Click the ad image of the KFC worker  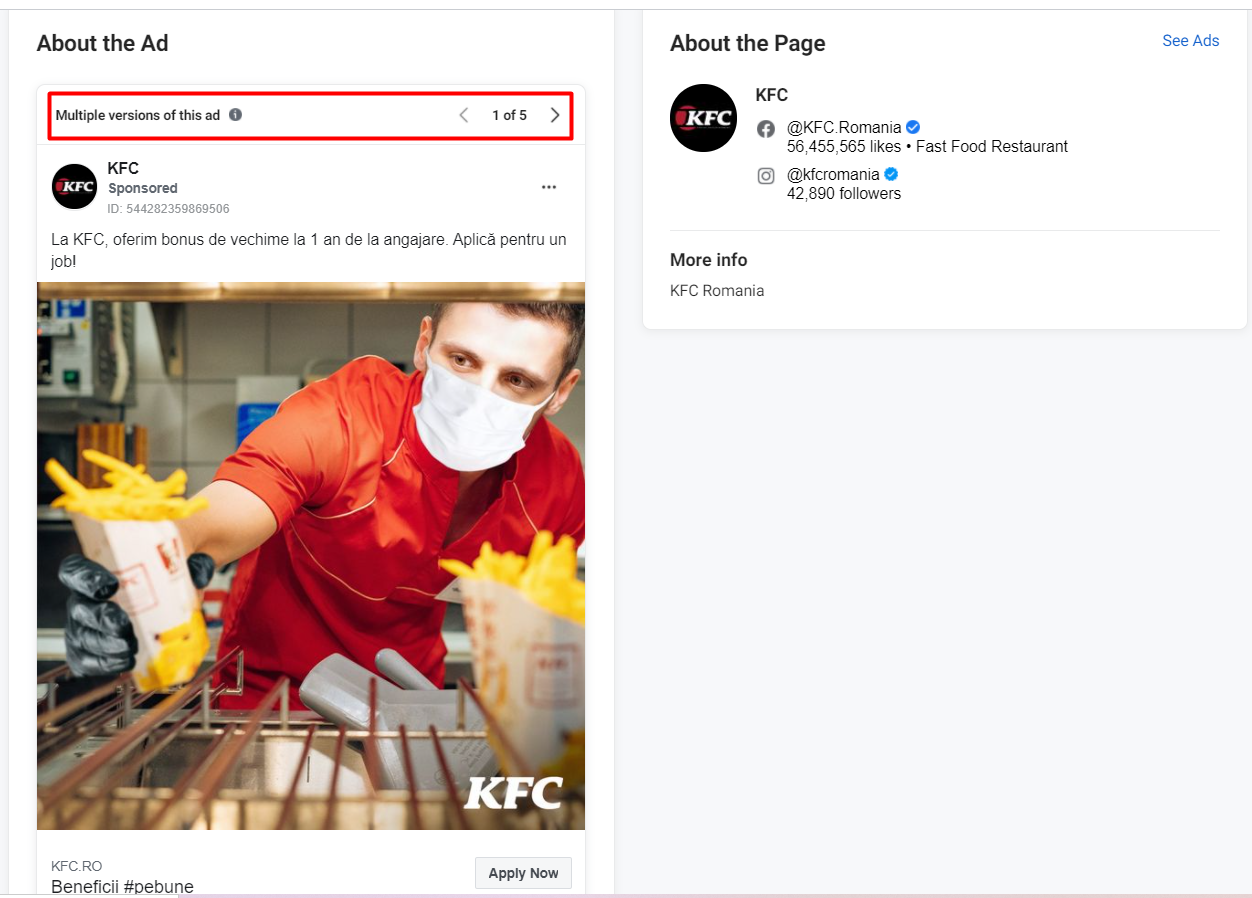click(x=311, y=555)
